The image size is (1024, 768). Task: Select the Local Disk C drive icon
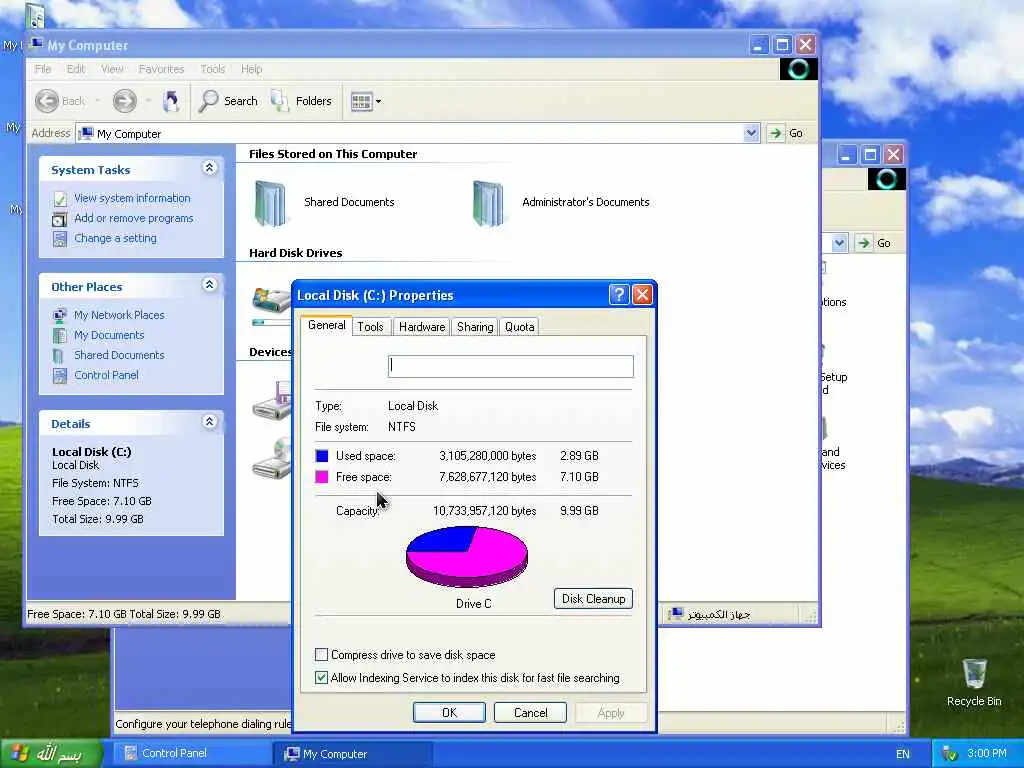point(272,301)
